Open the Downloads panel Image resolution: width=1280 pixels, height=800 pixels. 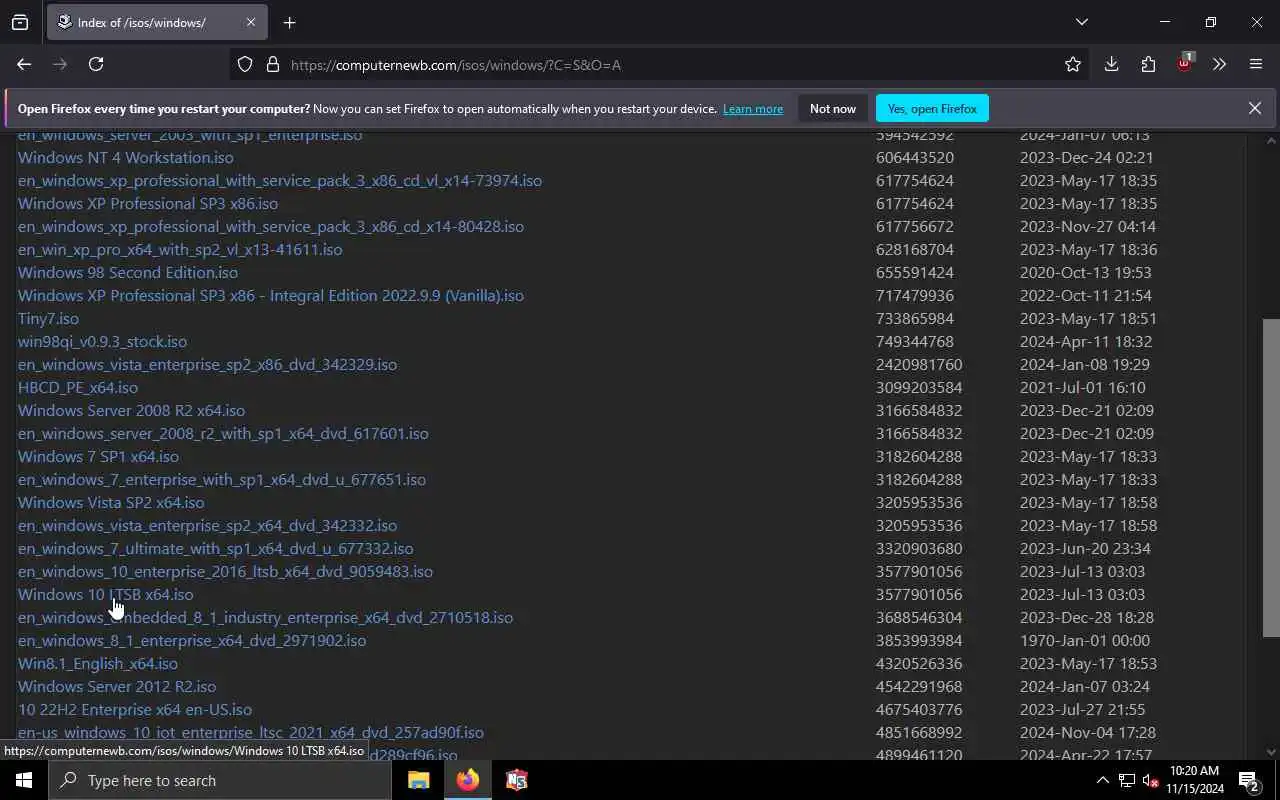coord(1111,64)
